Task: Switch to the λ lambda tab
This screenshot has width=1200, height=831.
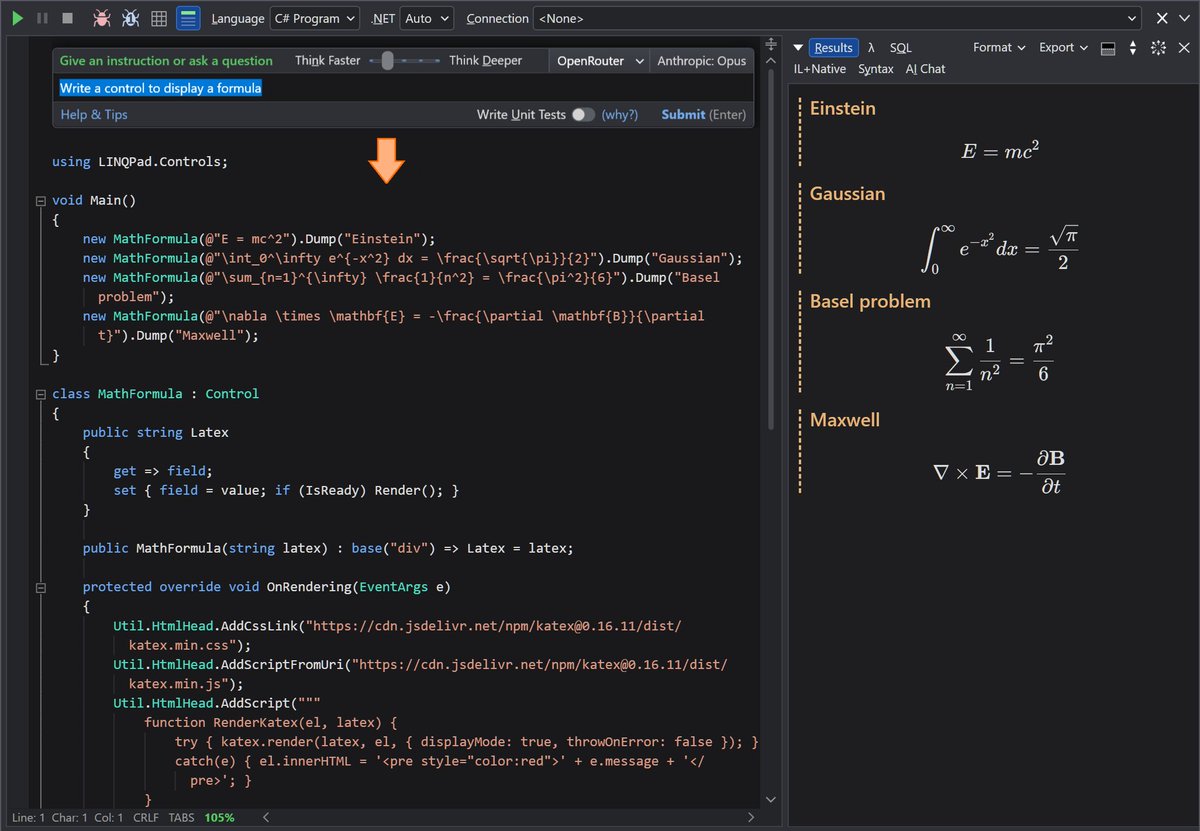Action: [871, 48]
